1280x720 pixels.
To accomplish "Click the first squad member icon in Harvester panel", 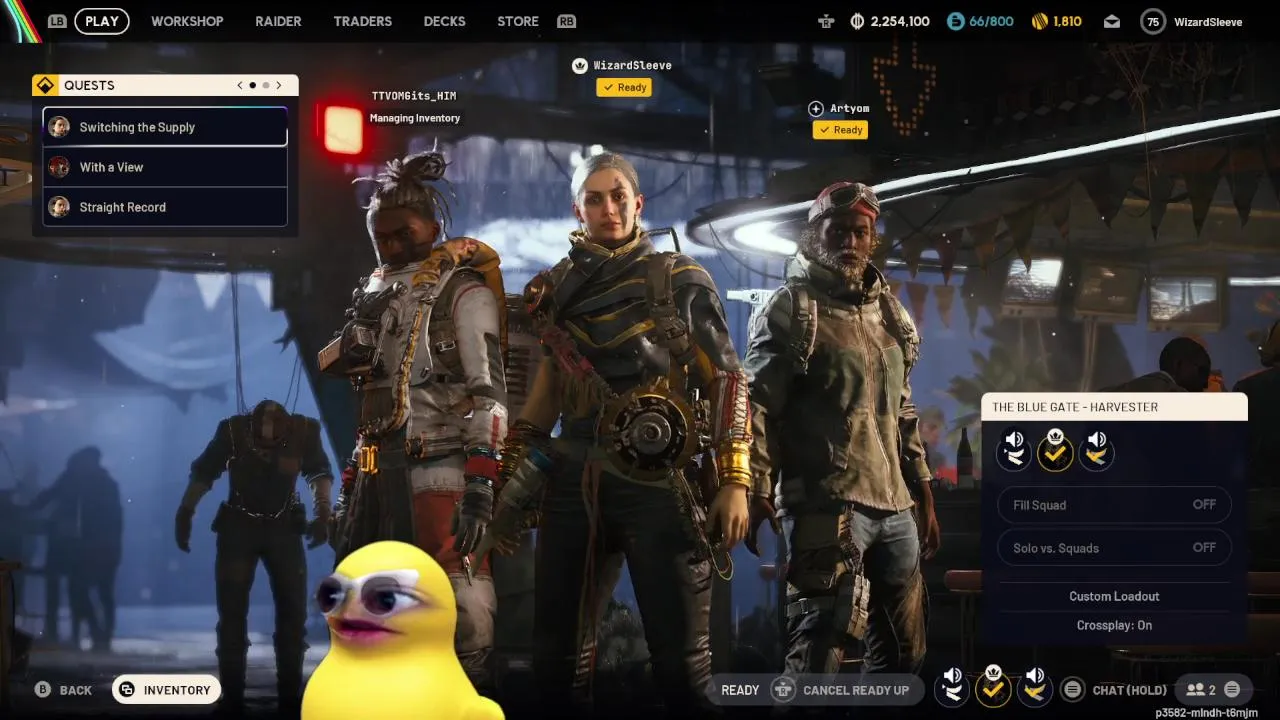I will (1014, 450).
